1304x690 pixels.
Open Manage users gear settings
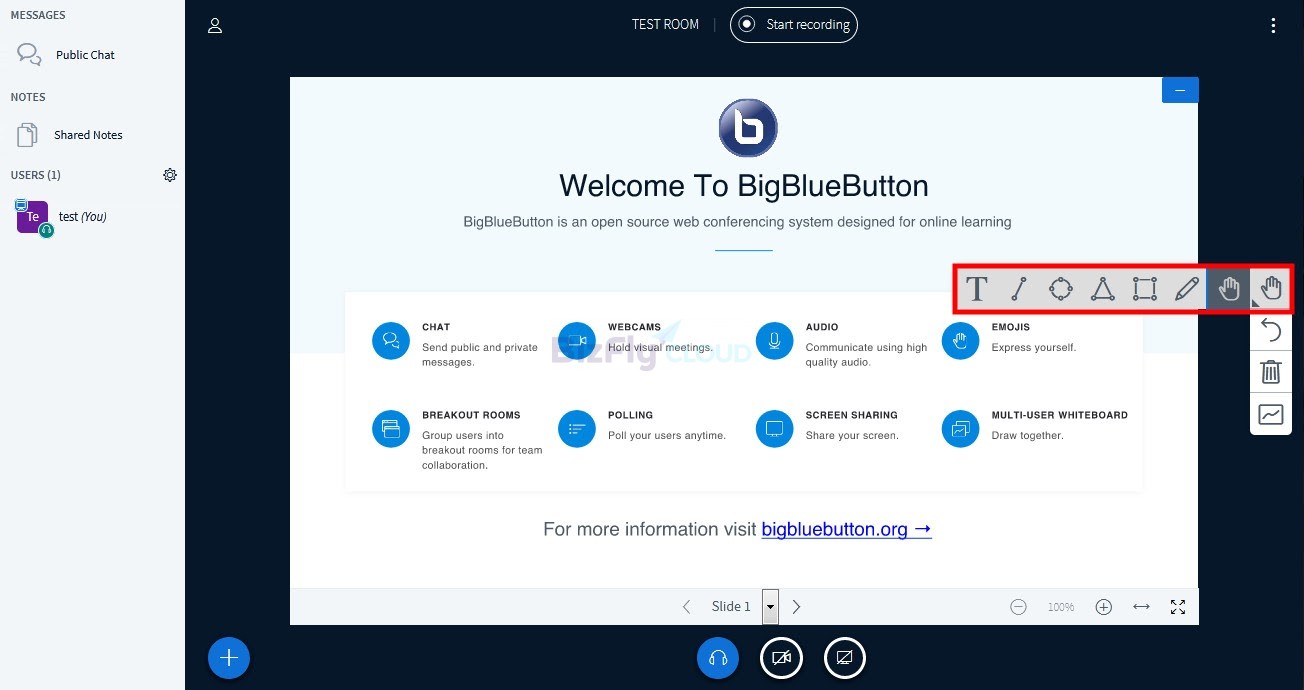pos(170,175)
